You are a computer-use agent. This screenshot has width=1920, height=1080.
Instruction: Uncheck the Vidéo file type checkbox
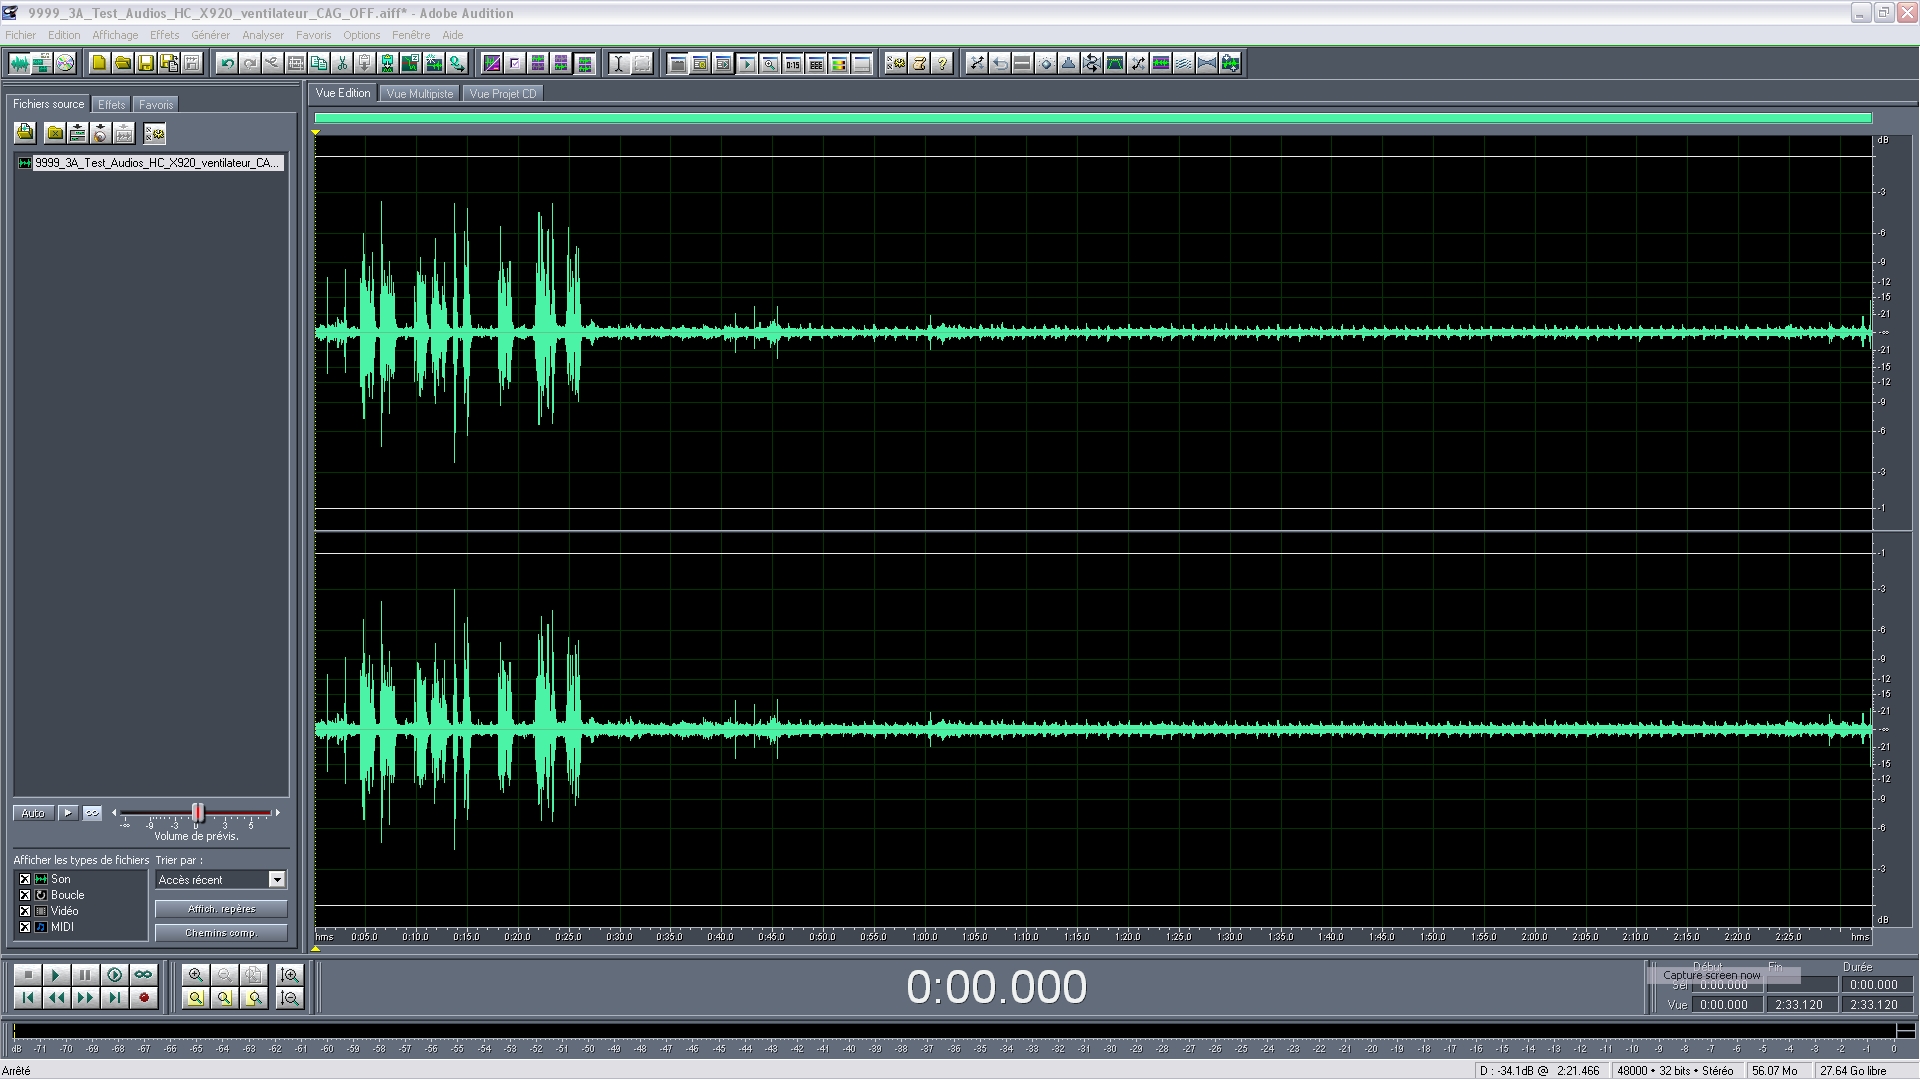pyautogui.click(x=25, y=911)
